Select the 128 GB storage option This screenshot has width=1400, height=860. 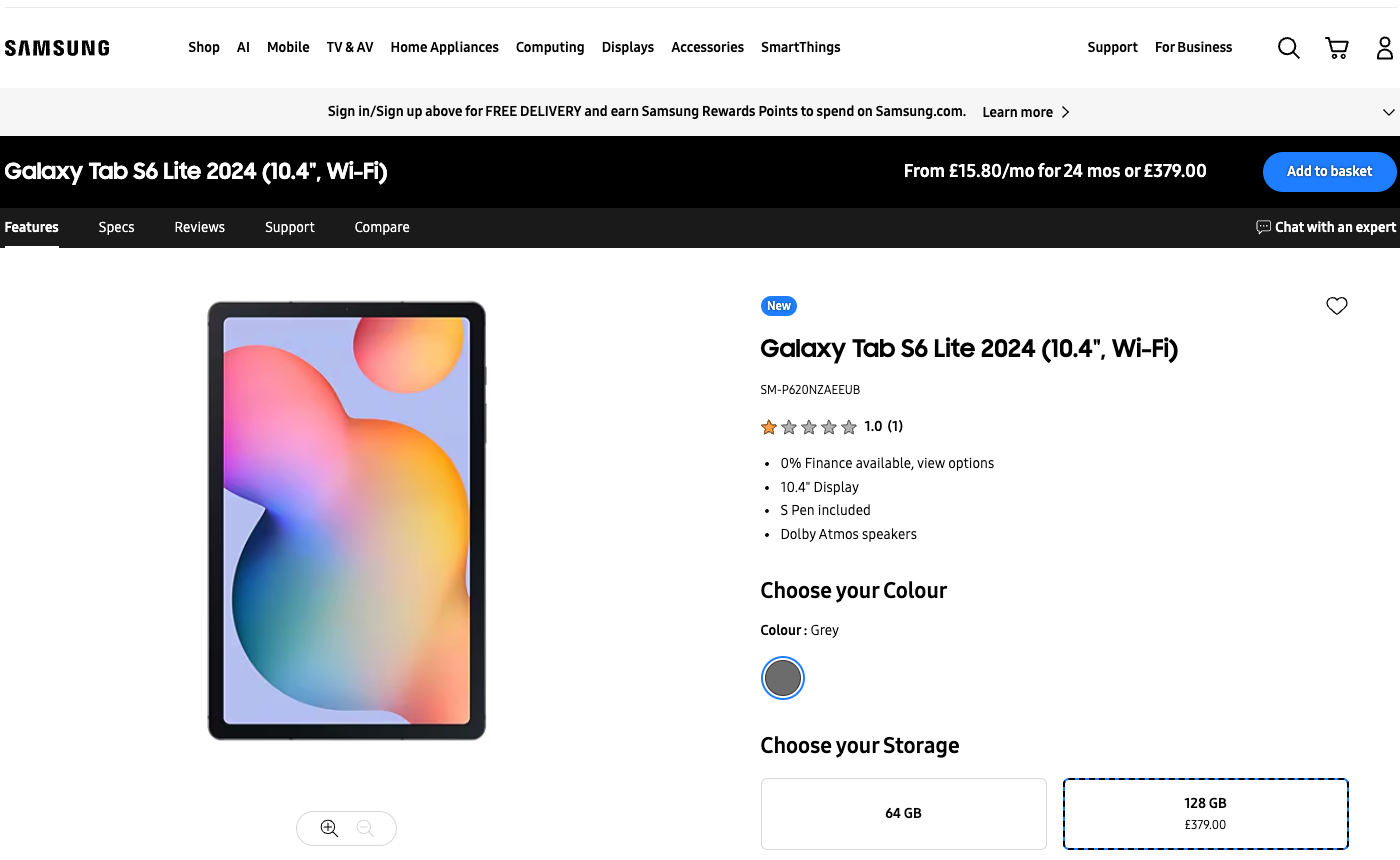click(1205, 813)
